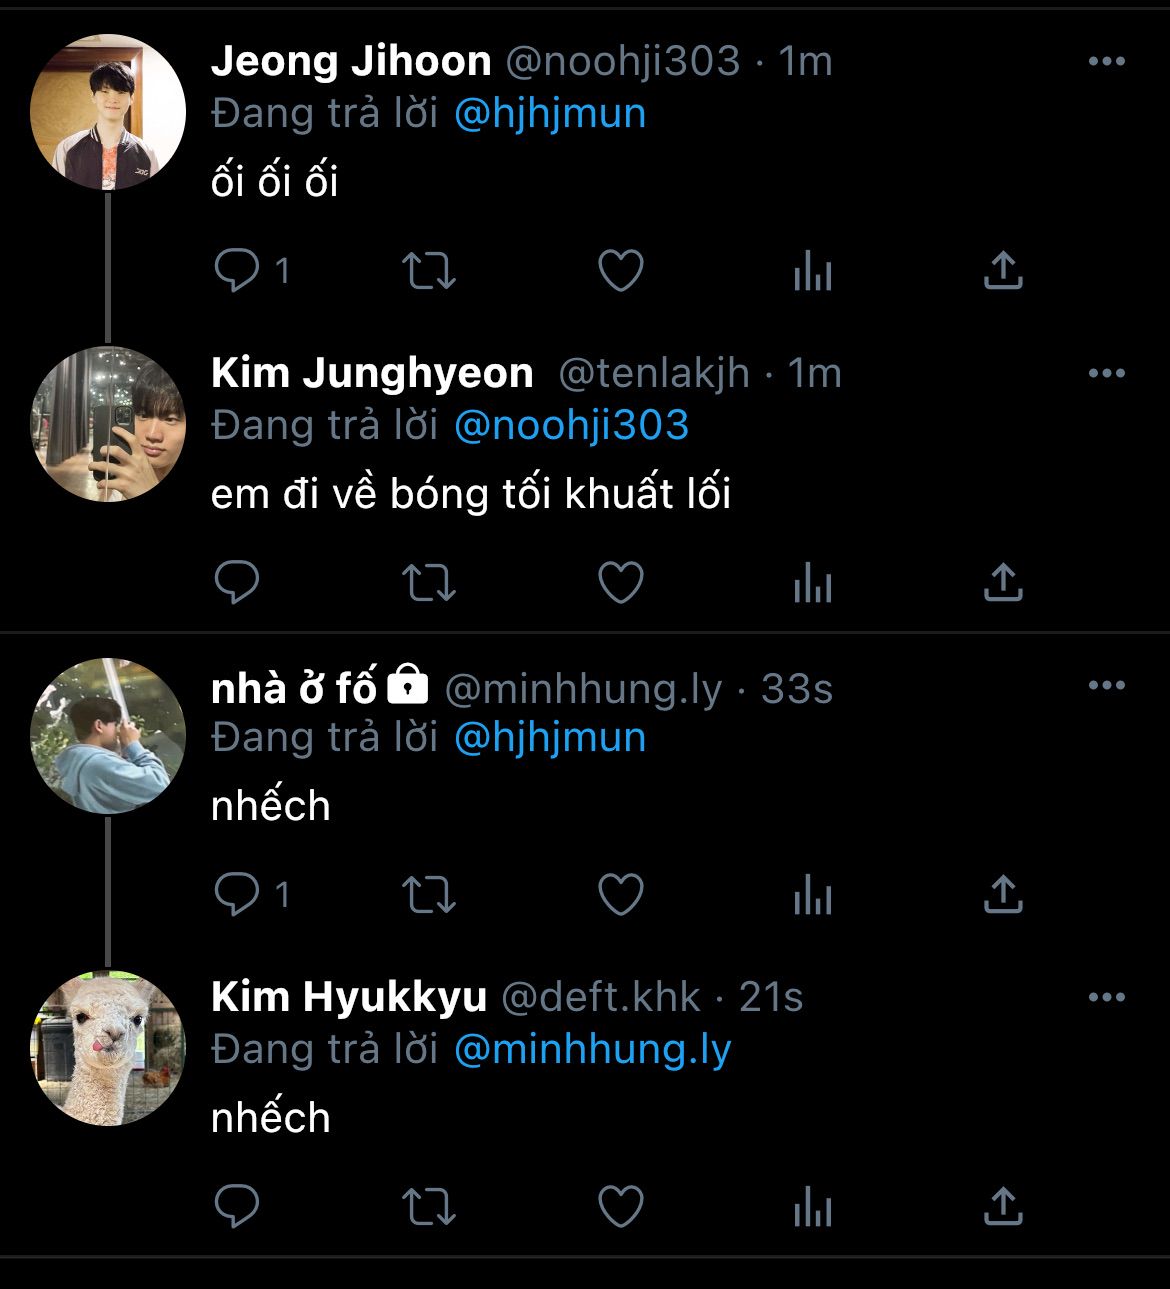Open Kim Junghyeon's profile name
Screen dimensions: 1170x1289
tap(372, 374)
